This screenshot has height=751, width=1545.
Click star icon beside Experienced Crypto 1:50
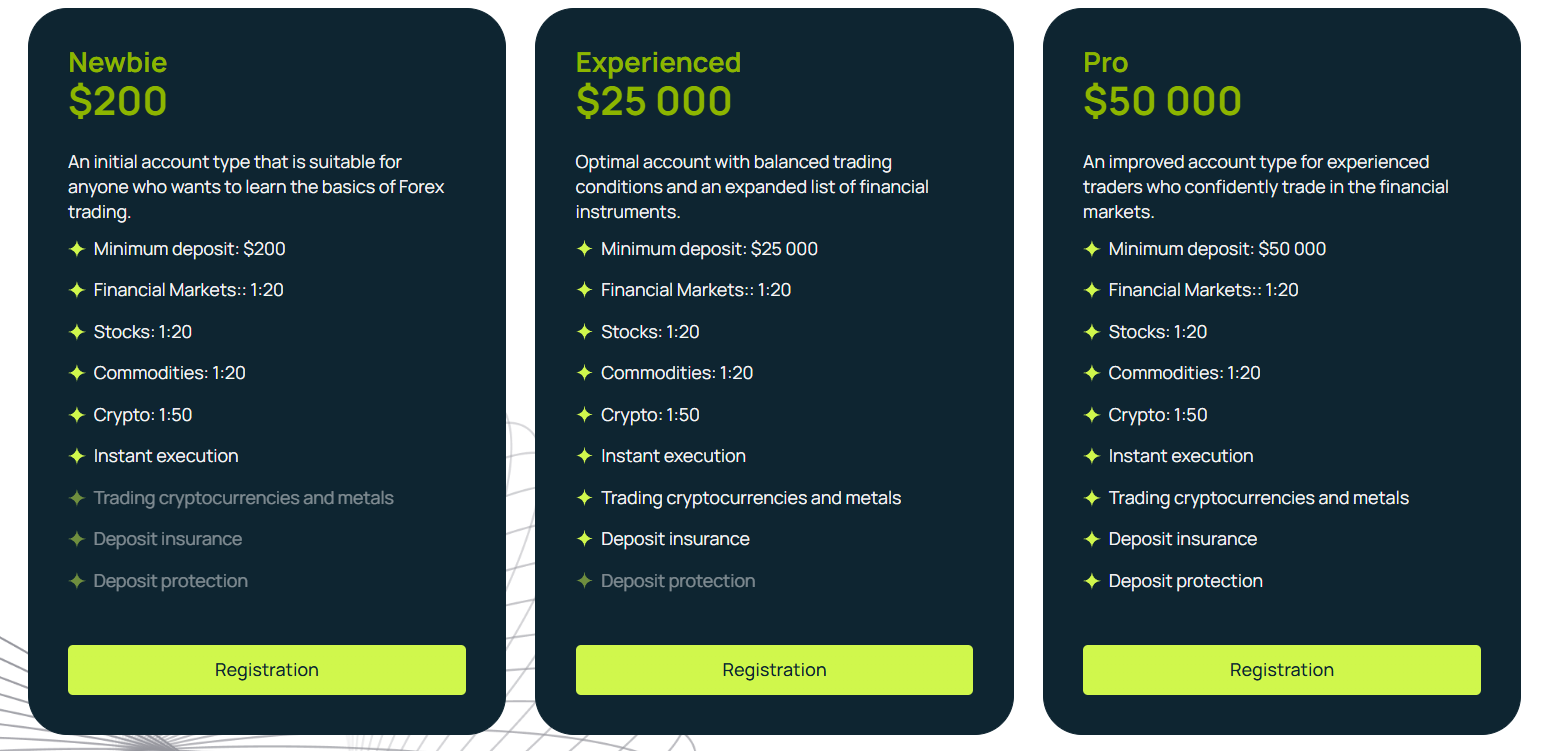pyautogui.click(x=584, y=415)
